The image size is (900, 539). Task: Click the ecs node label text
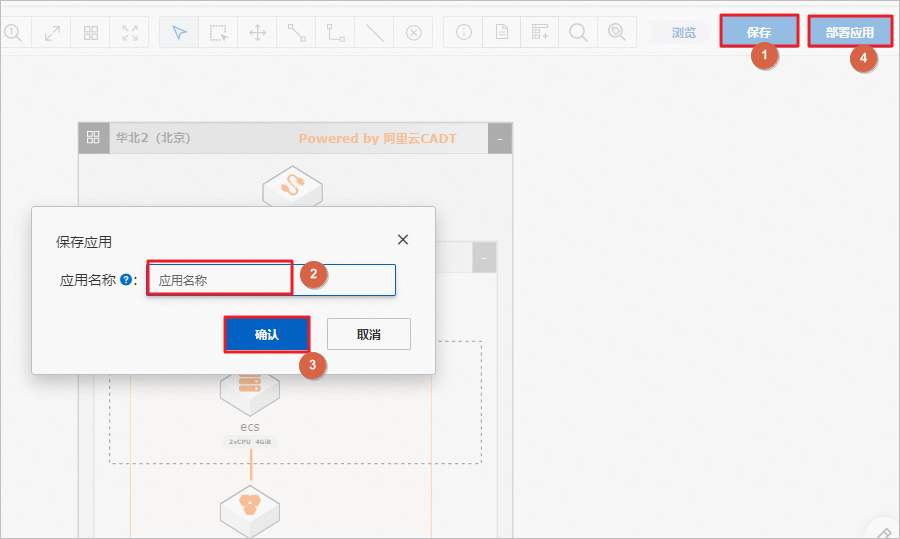point(250,426)
